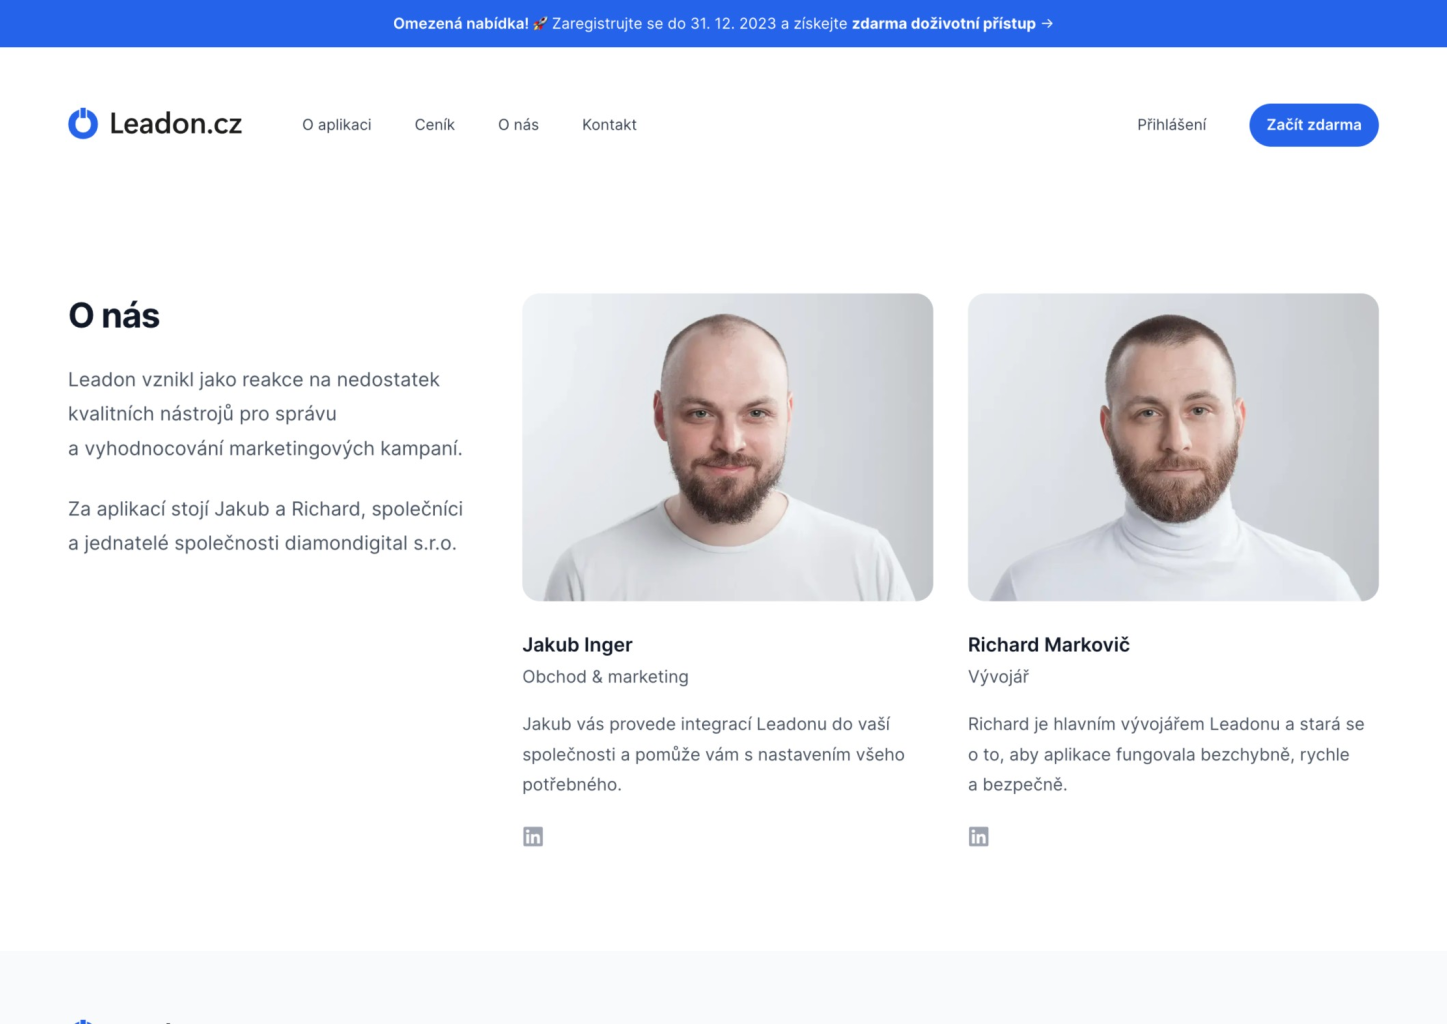Open Richard Markovič's LinkedIn profile icon
This screenshot has height=1024, width=1447.
[x=978, y=837]
